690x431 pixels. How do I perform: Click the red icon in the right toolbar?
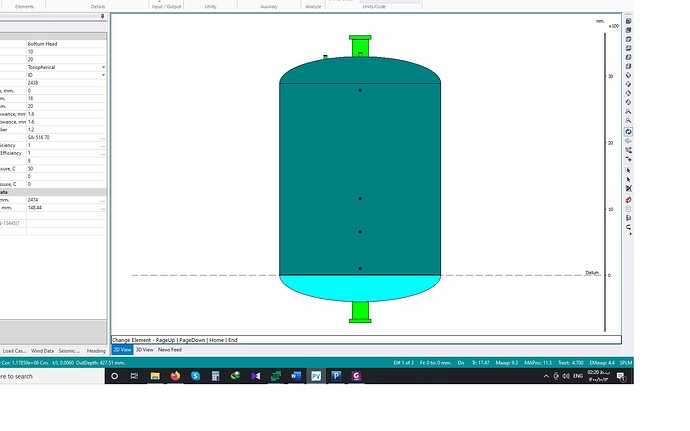[x=628, y=200]
